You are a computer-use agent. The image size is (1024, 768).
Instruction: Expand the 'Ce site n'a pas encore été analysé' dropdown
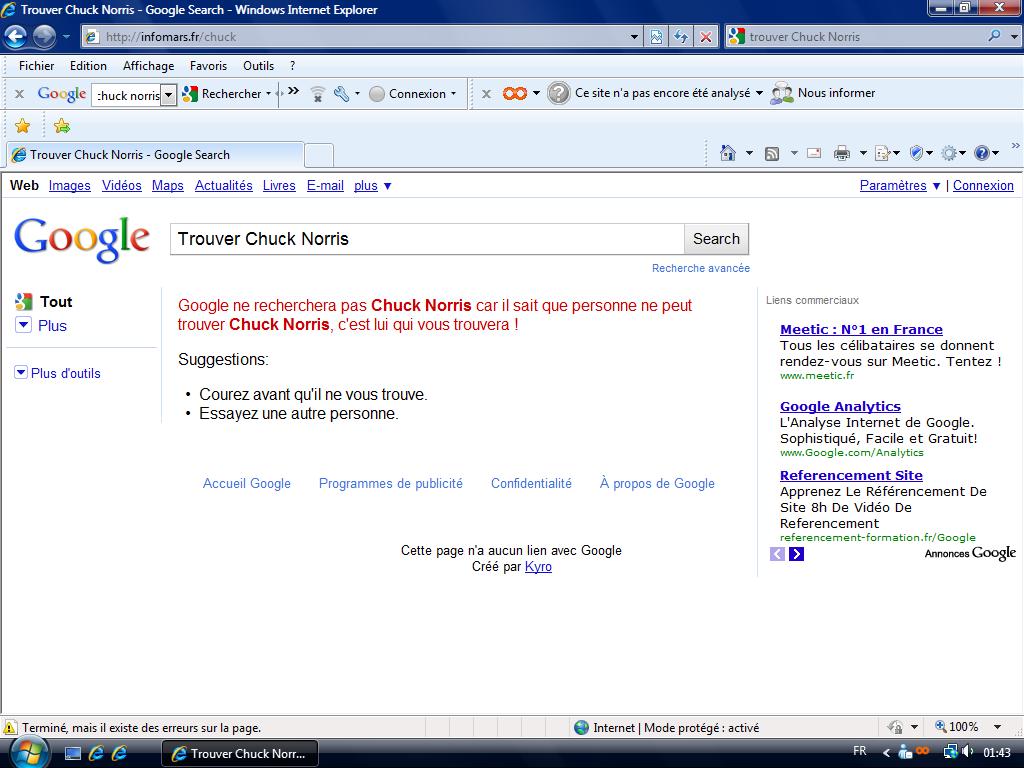point(760,93)
